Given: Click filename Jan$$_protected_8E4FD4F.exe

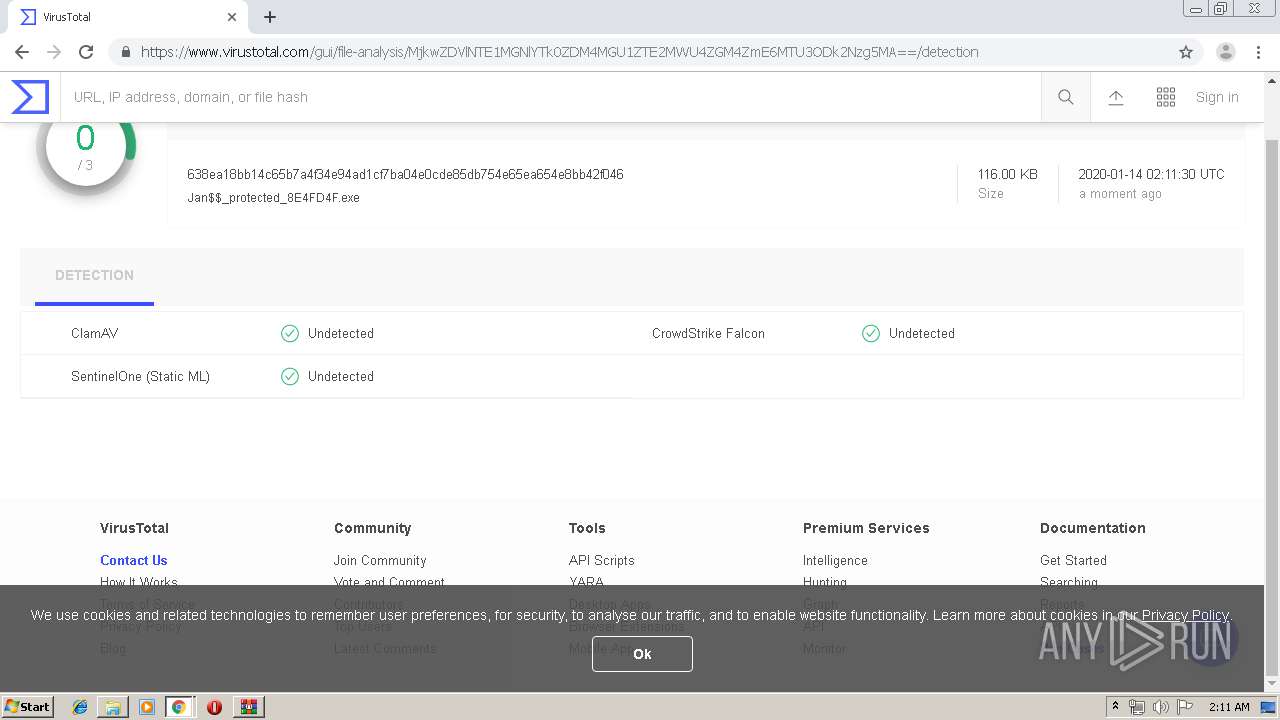Looking at the screenshot, I should pos(273,198).
